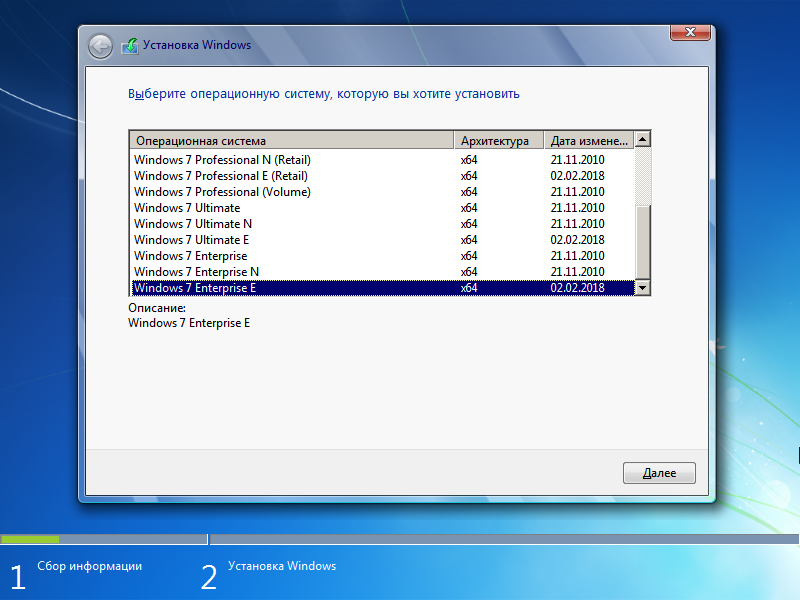Viewport: 800px width, 600px height.
Task: Click date 02.02.2018 in Professional E row
Action: click(x=577, y=176)
